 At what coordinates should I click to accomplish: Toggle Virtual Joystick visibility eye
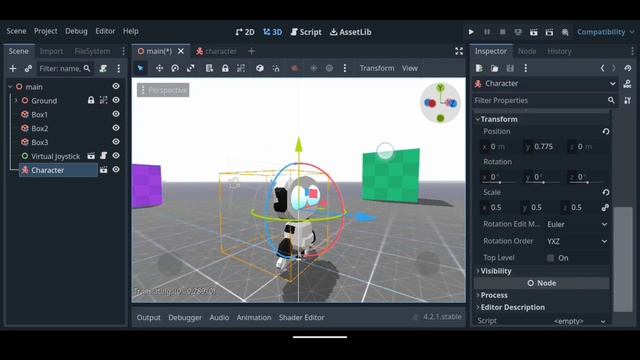coord(116,156)
